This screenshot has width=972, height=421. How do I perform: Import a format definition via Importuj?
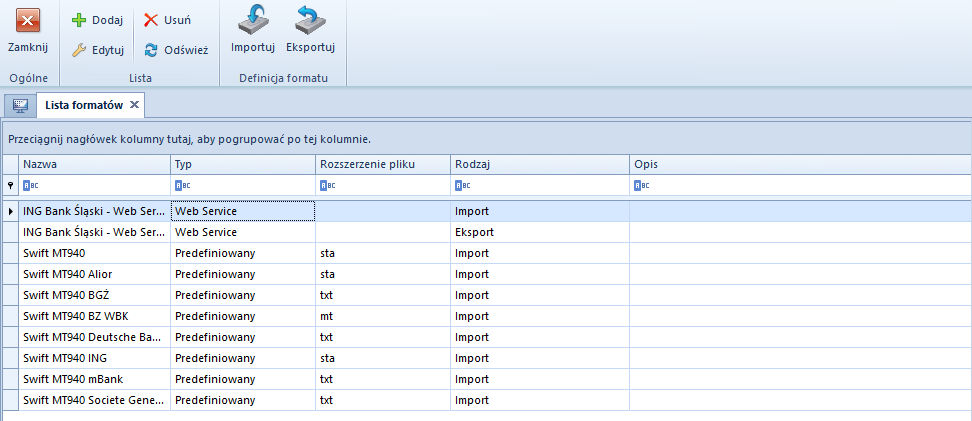click(x=253, y=30)
